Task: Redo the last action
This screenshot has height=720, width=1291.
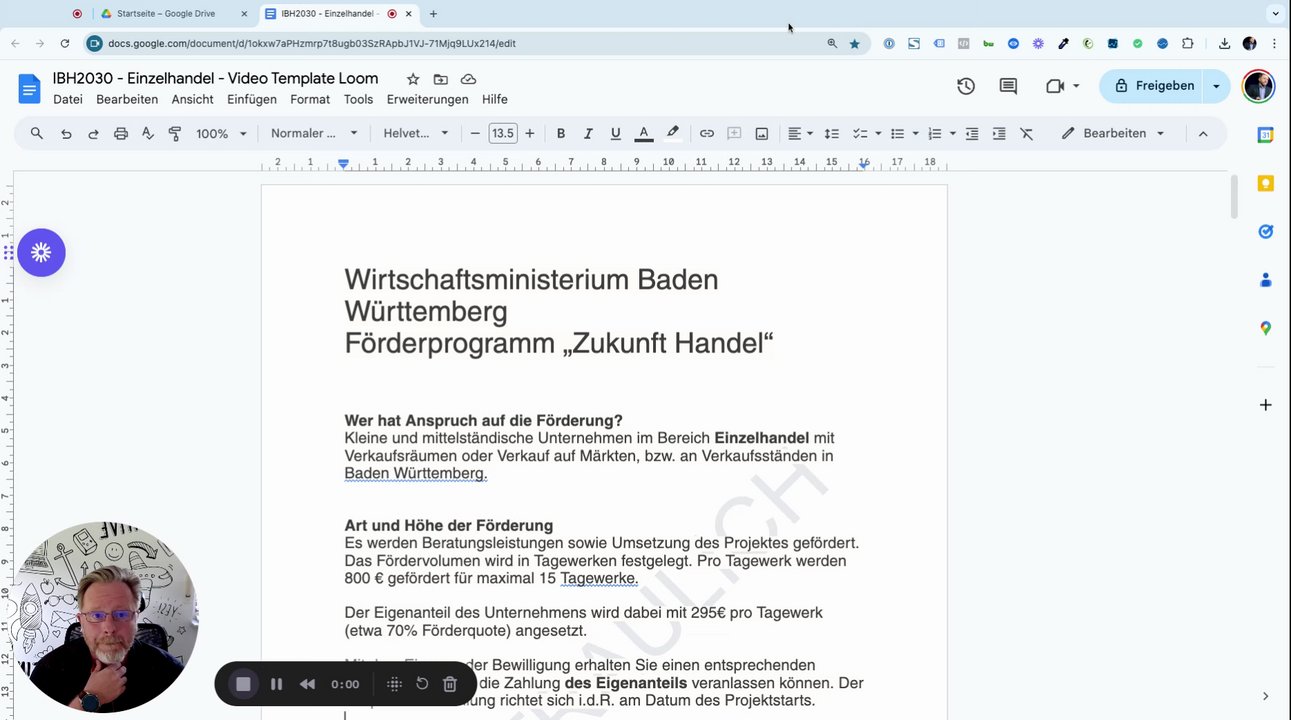Action: [x=93, y=133]
